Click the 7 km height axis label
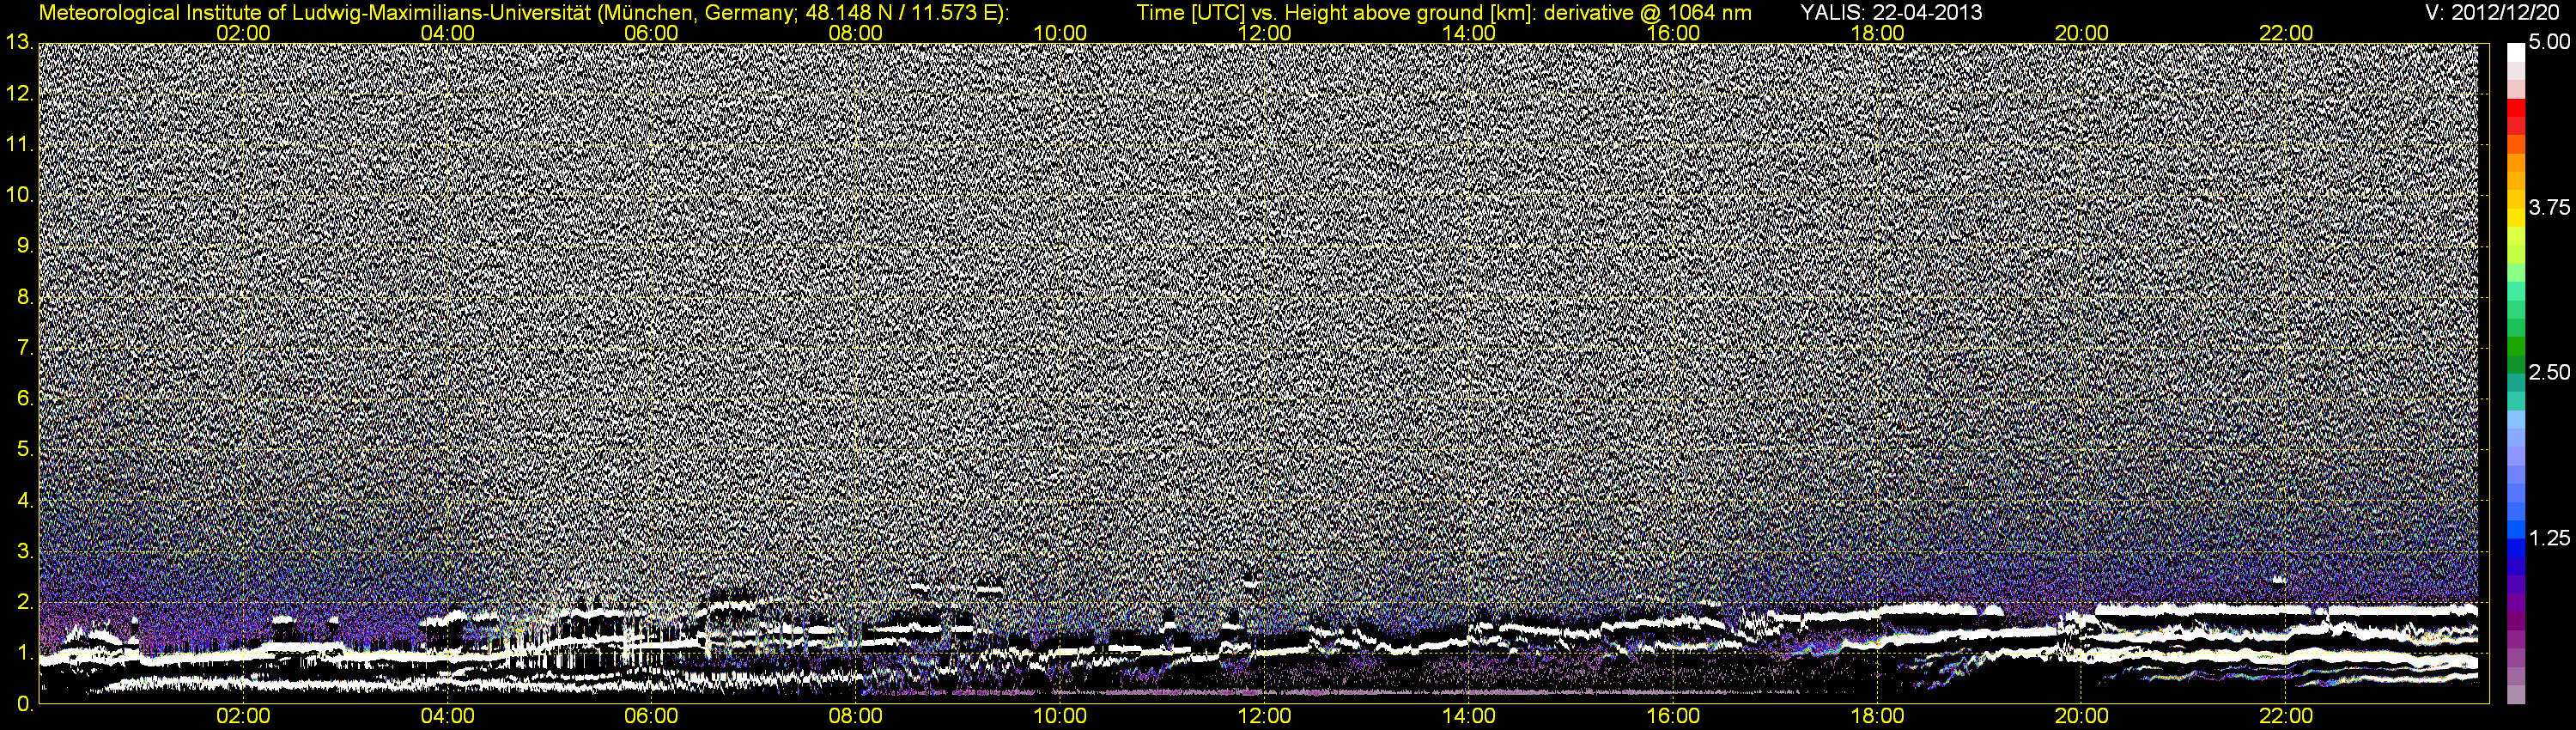 (25, 348)
